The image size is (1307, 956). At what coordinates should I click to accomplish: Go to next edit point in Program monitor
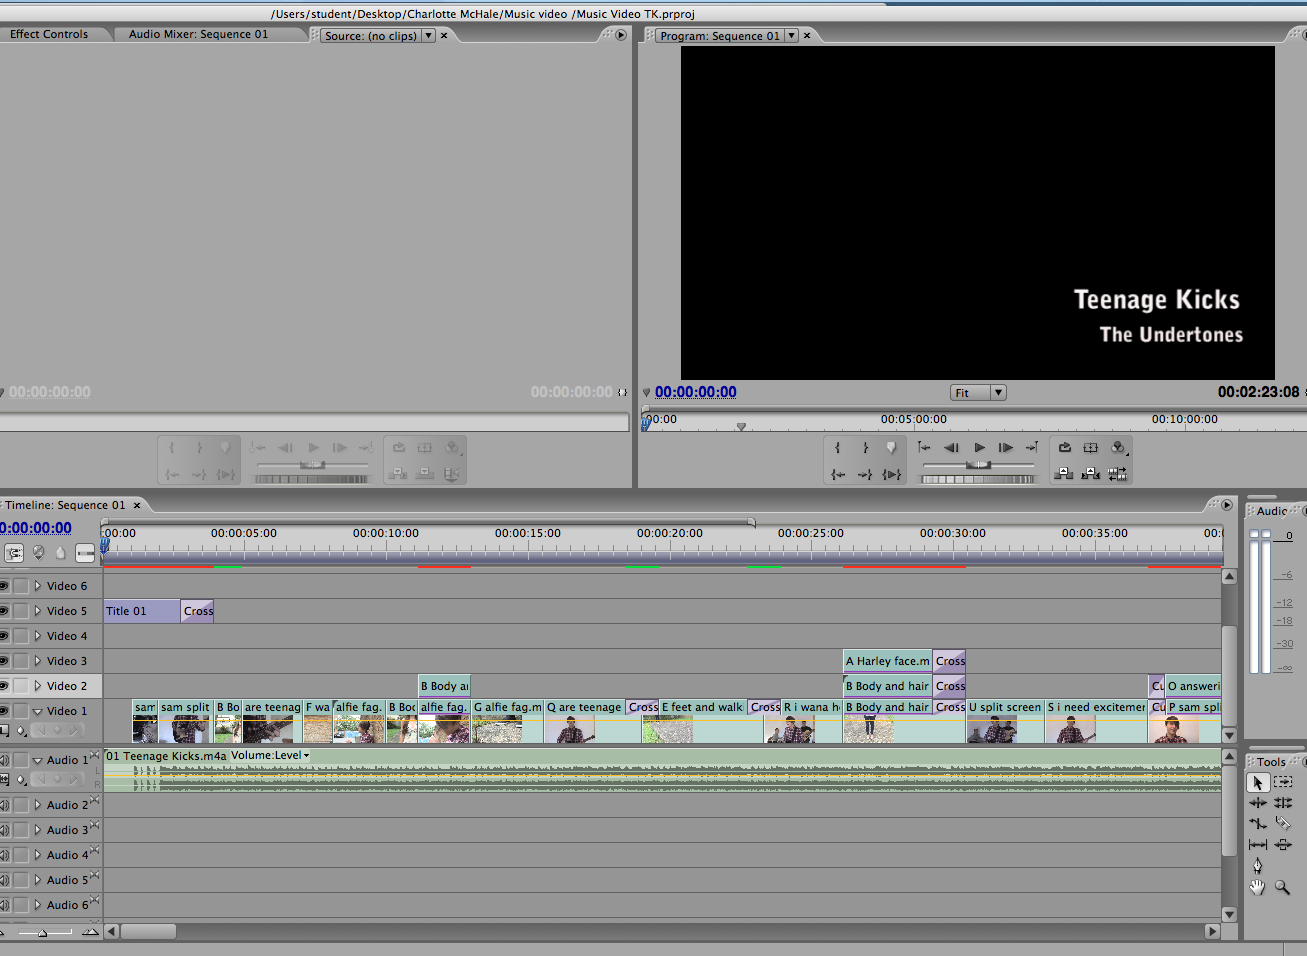click(1032, 448)
